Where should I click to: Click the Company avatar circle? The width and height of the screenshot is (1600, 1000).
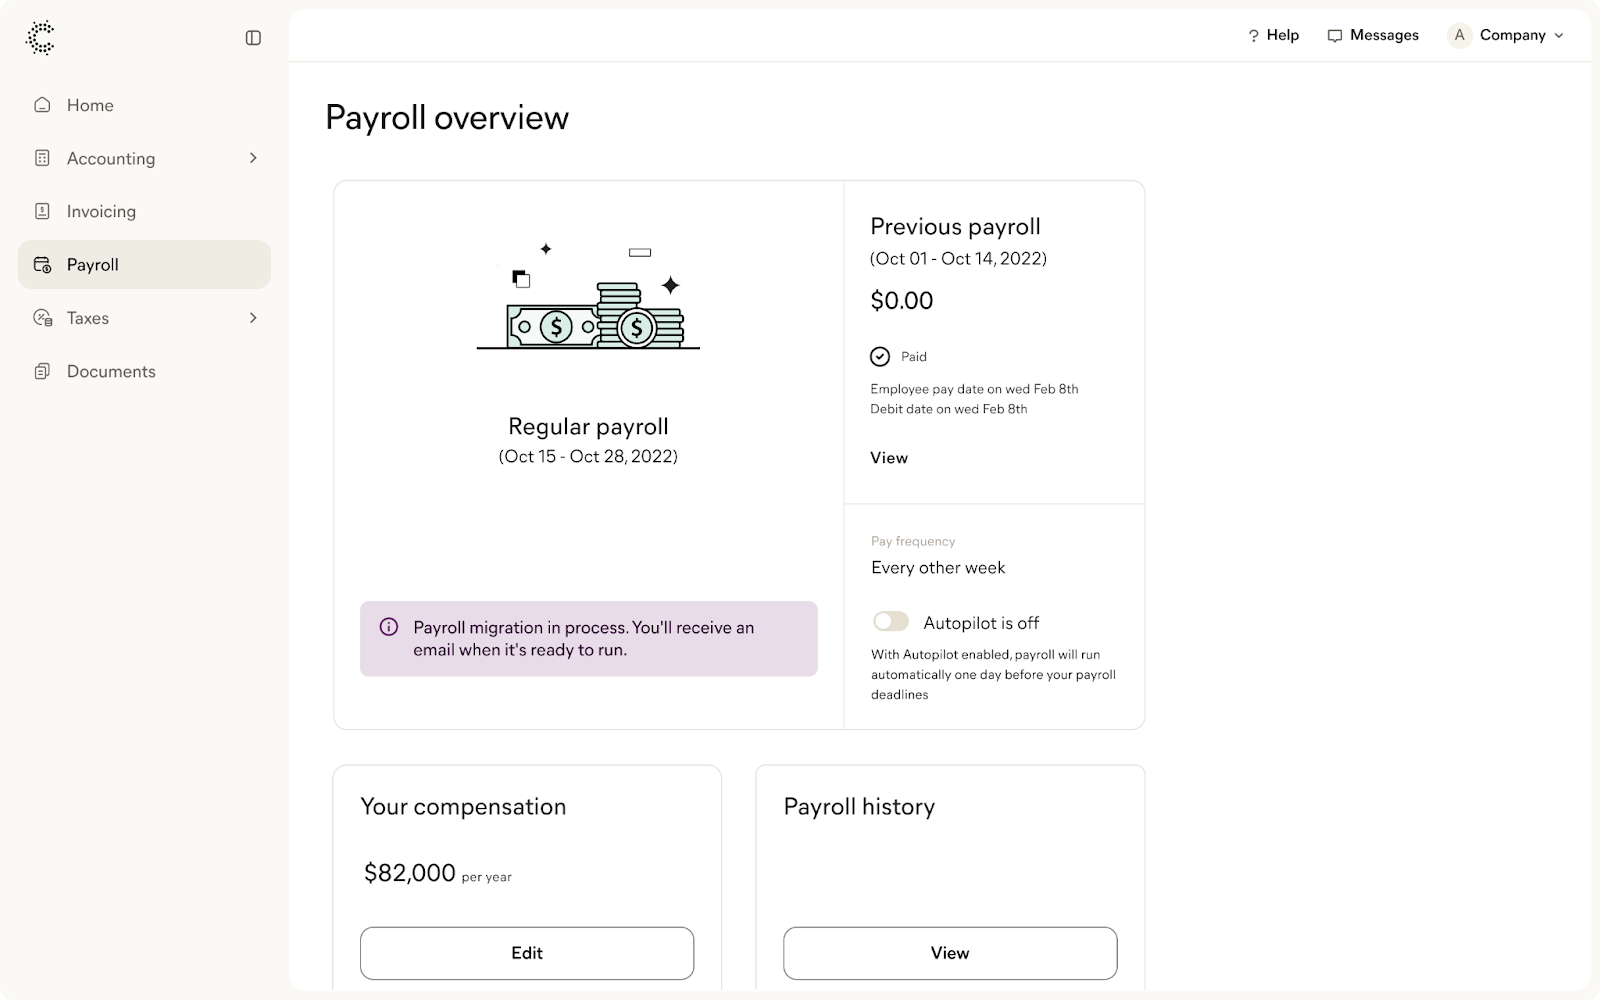coord(1459,35)
